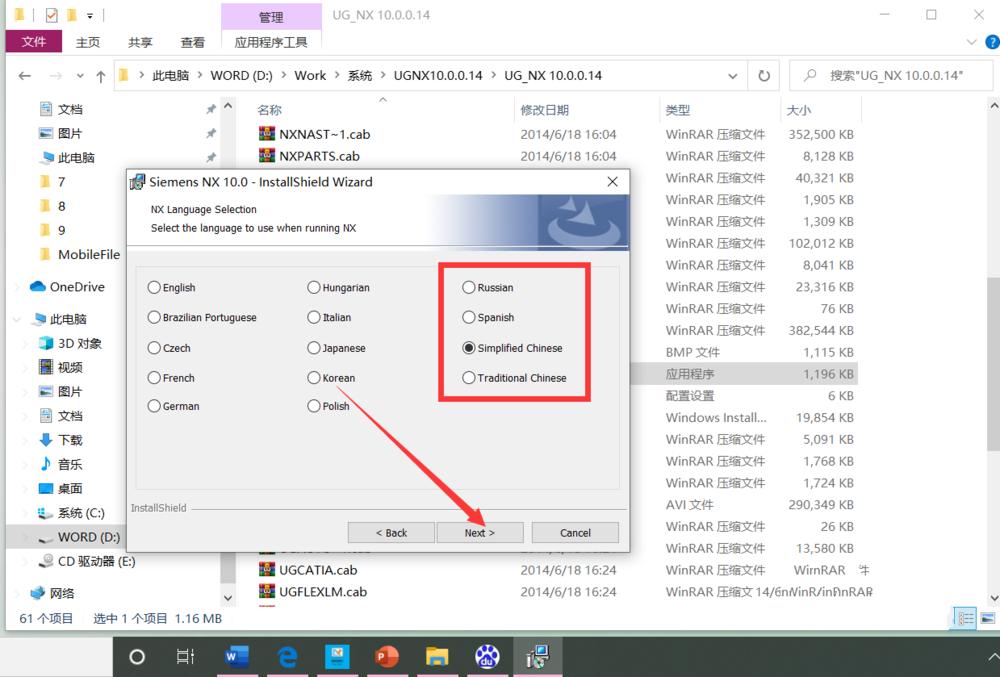Open the Baidu browser taskbar icon
The height and width of the screenshot is (677, 1000).
click(x=487, y=657)
